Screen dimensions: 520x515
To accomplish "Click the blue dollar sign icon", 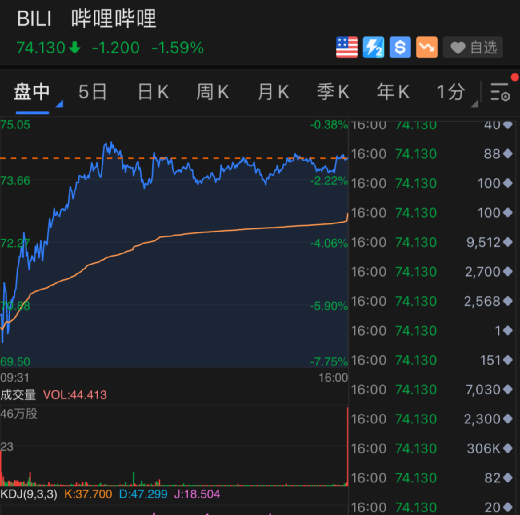I will [x=400, y=47].
